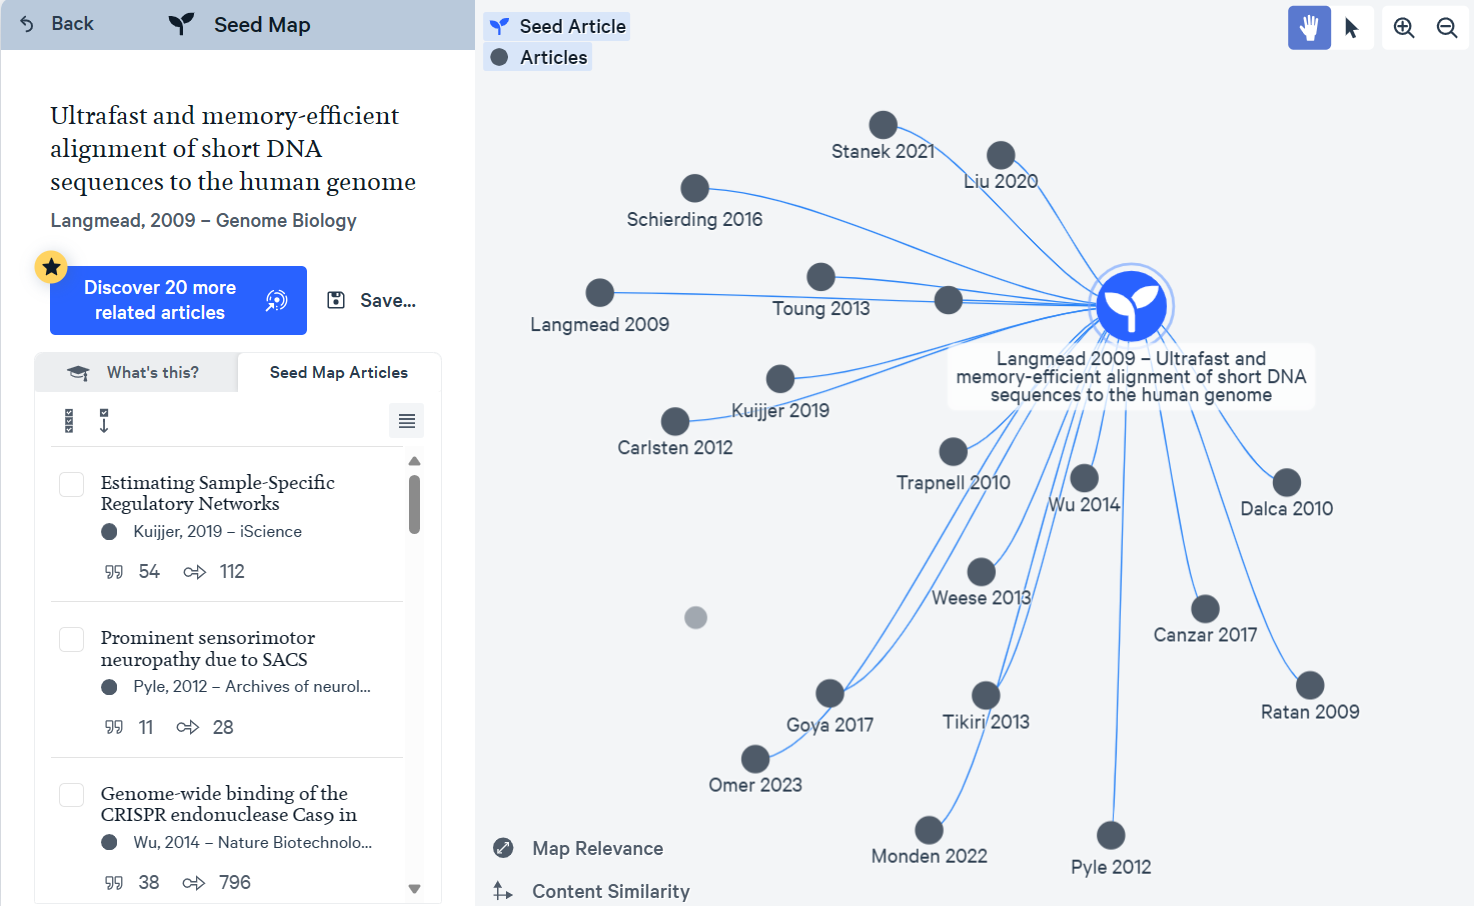Click the gold star badge icon
Viewport: 1474px width, 906px height.
point(51,267)
